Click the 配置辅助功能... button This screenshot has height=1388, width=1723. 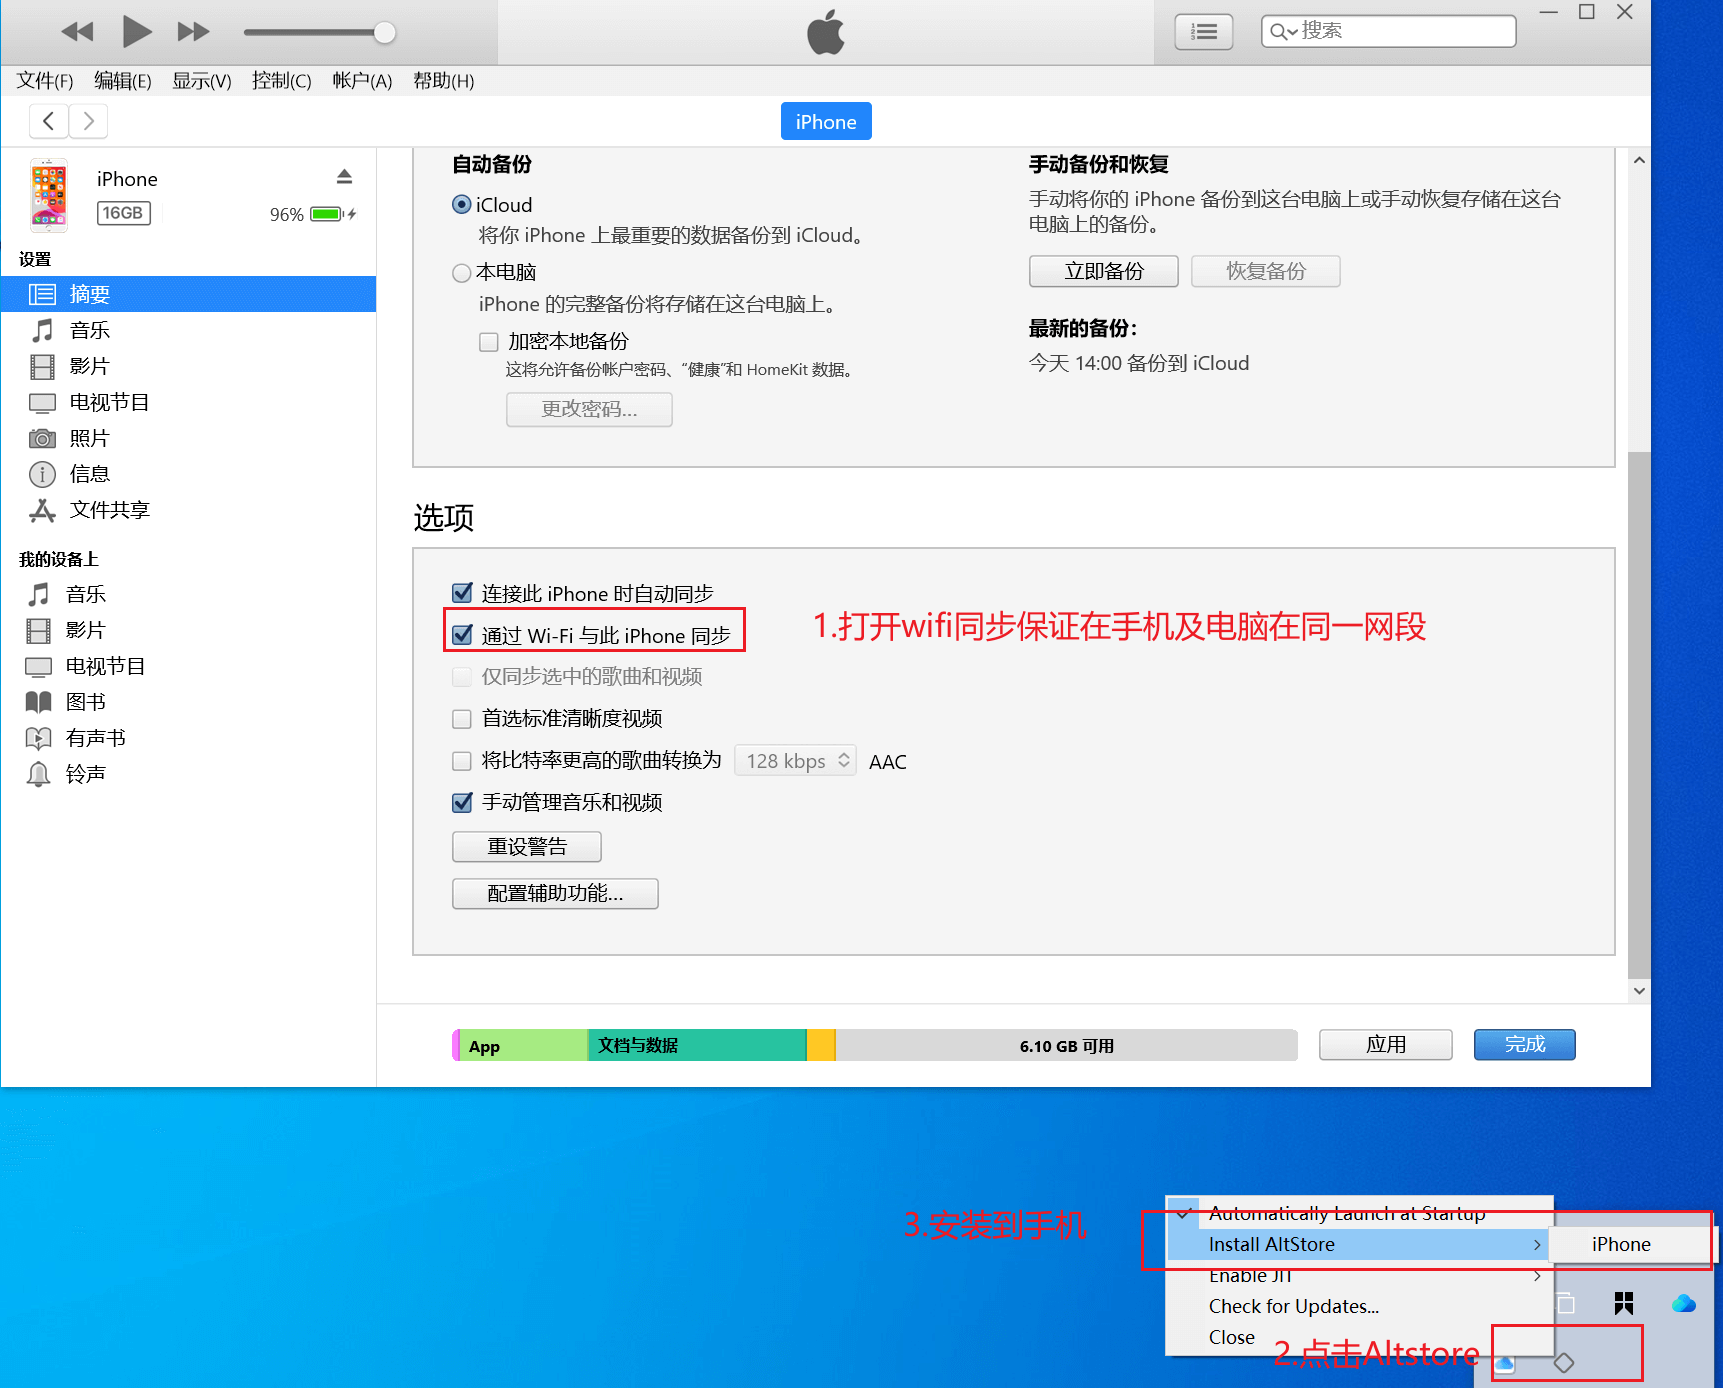coord(555,893)
